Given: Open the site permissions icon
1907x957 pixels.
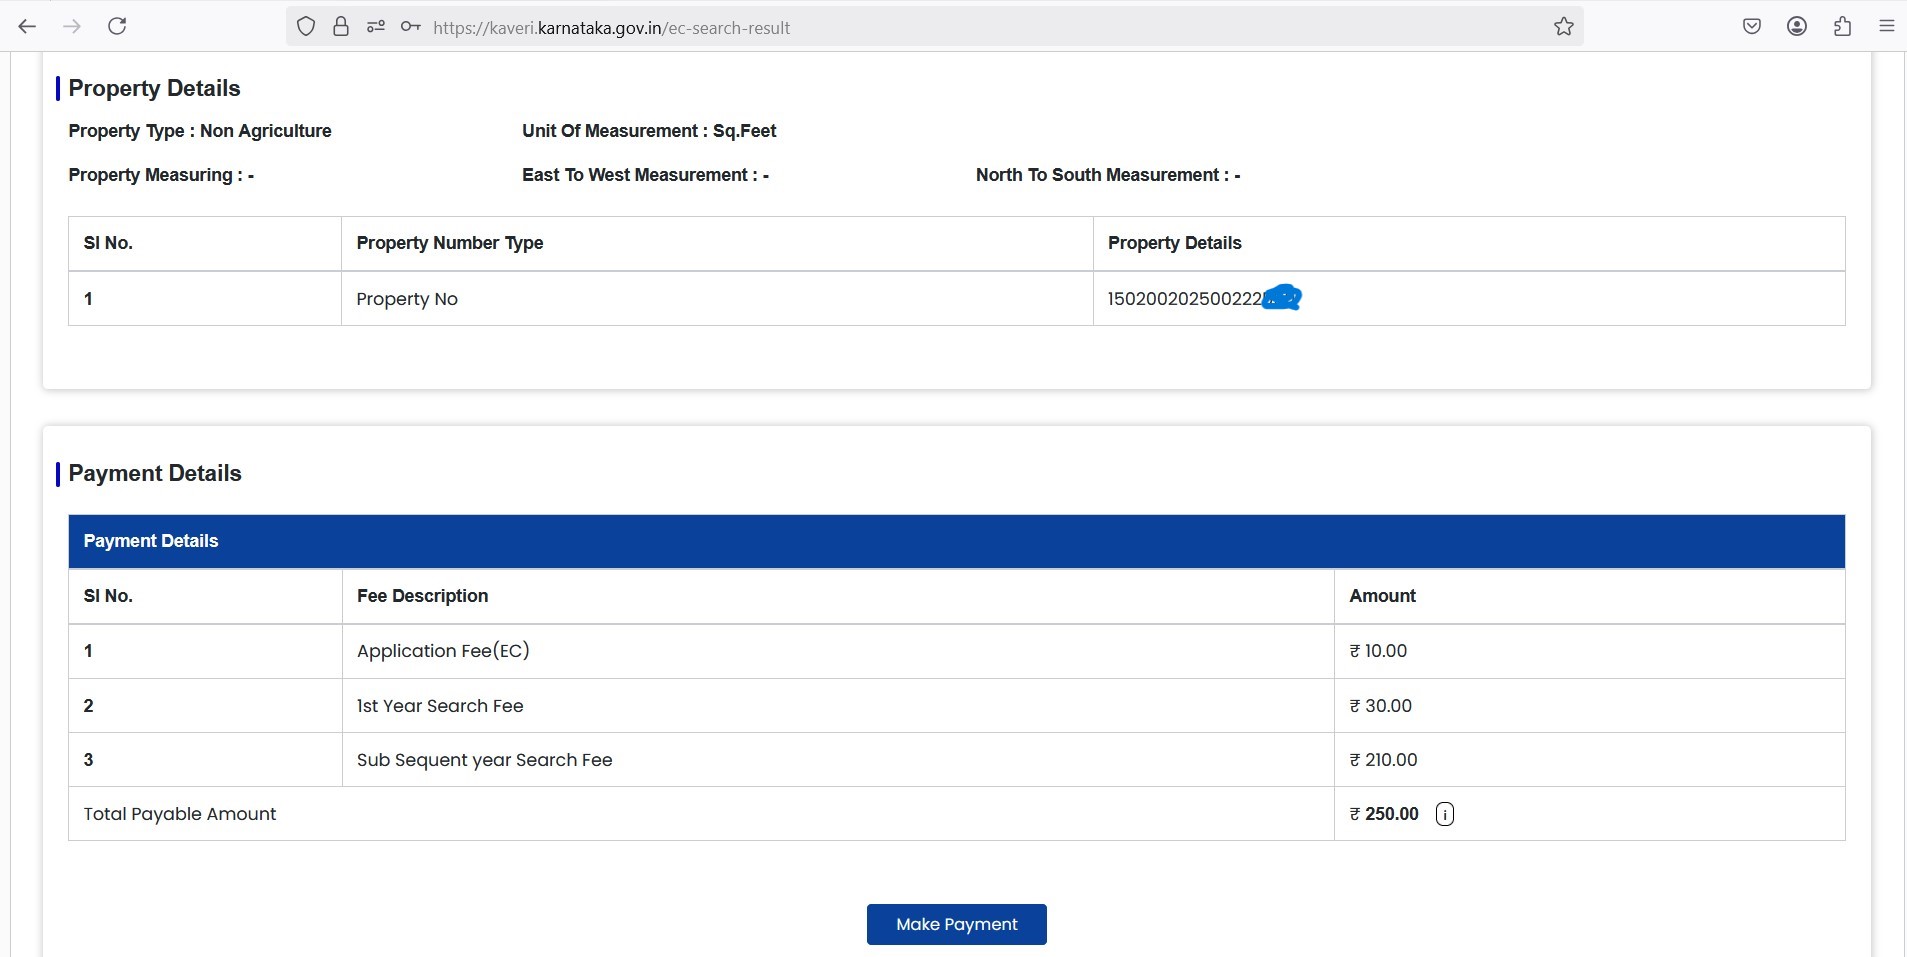Looking at the screenshot, I should [376, 27].
